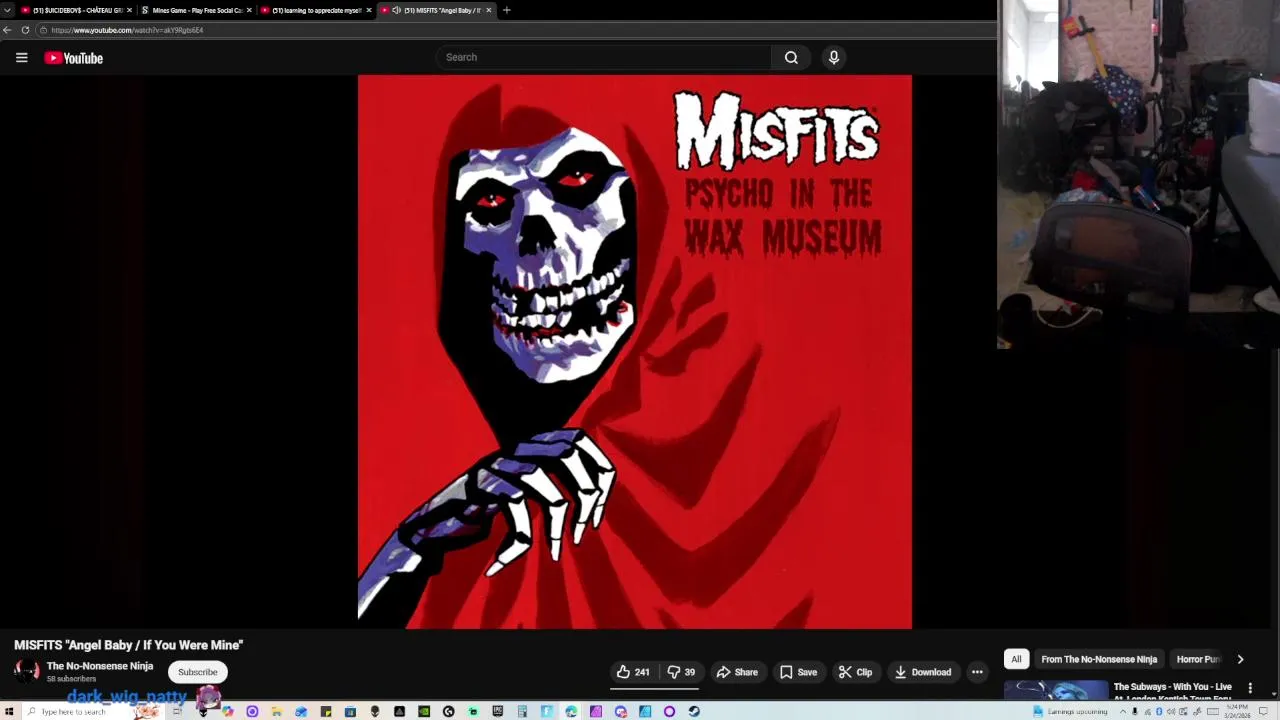
Task: Save video to a playlist
Action: click(x=798, y=672)
